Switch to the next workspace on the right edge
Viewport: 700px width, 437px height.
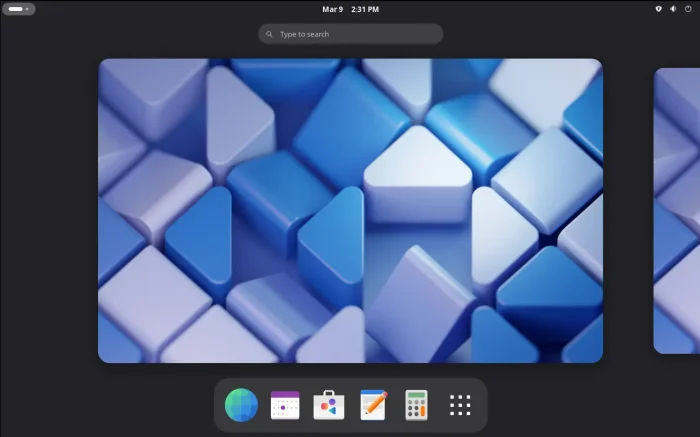coord(678,210)
